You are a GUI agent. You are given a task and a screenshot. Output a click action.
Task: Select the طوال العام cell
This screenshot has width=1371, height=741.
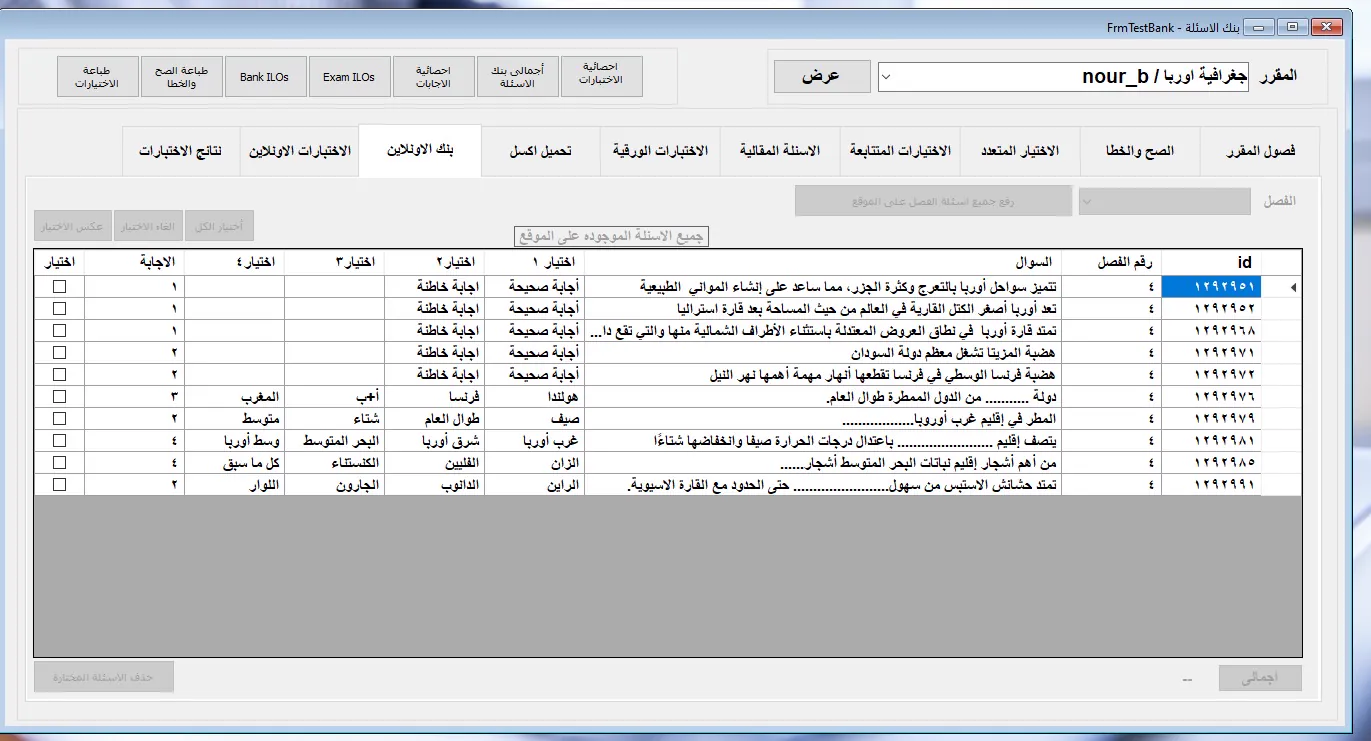[x=435, y=418]
